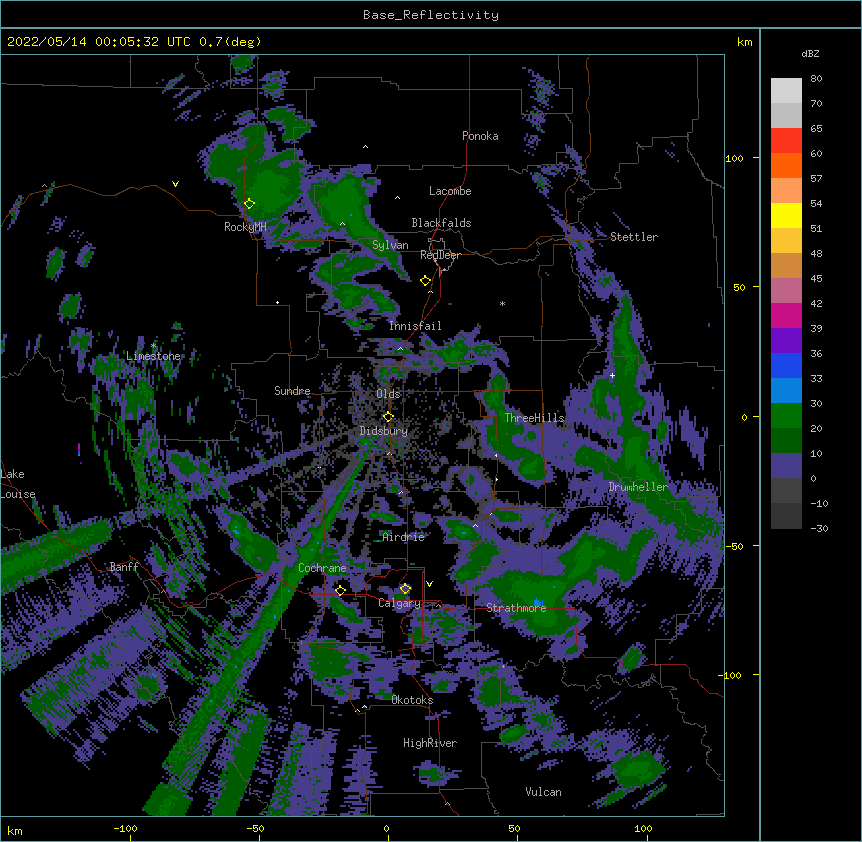Click the Didsbury label

pyautogui.click(x=383, y=431)
